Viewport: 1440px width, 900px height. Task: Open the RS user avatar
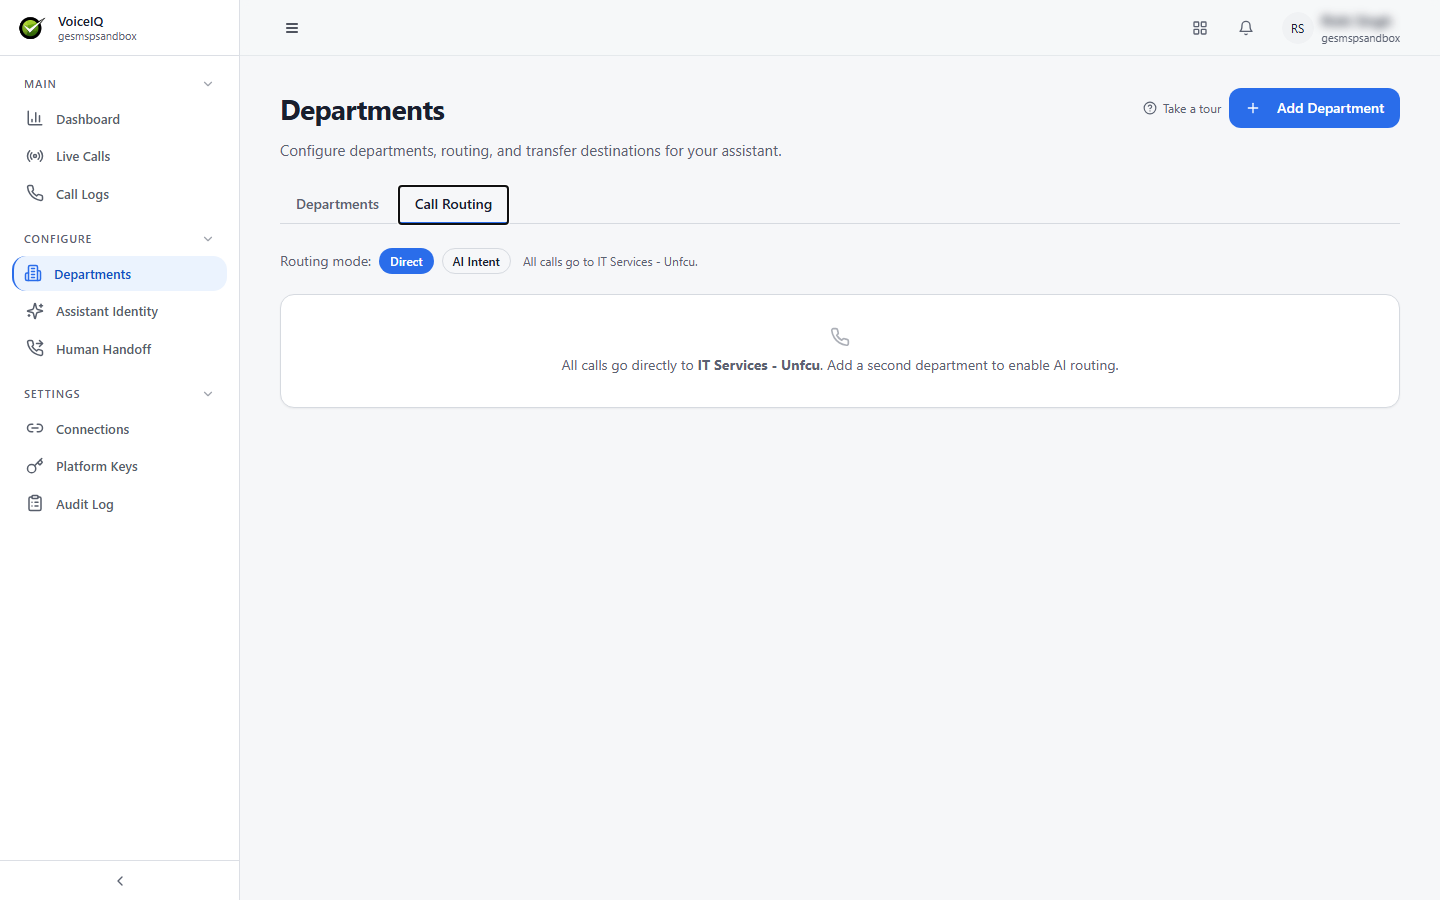coord(1297,28)
